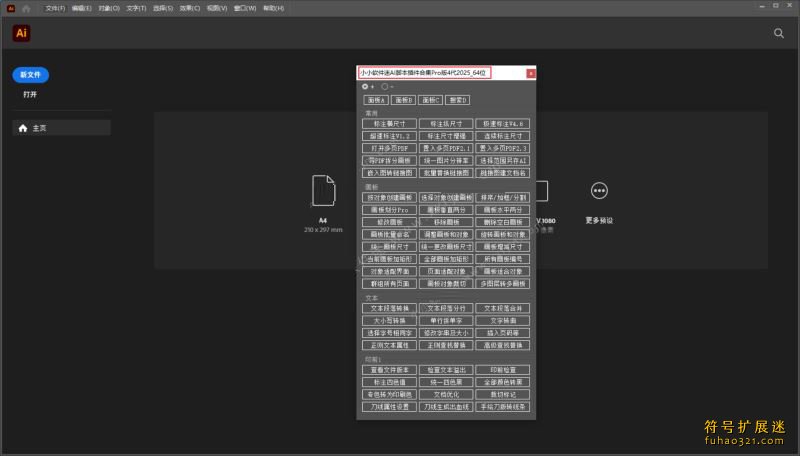Viewport: 800px width, 456px height.
Task: Switch to 面板B tab
Action: (x=403, y=100)
